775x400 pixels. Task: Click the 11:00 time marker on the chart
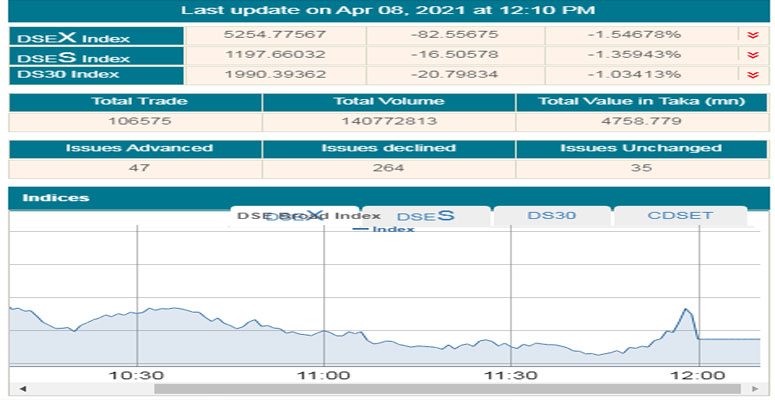pyautogui.click(x=323, y=375)
